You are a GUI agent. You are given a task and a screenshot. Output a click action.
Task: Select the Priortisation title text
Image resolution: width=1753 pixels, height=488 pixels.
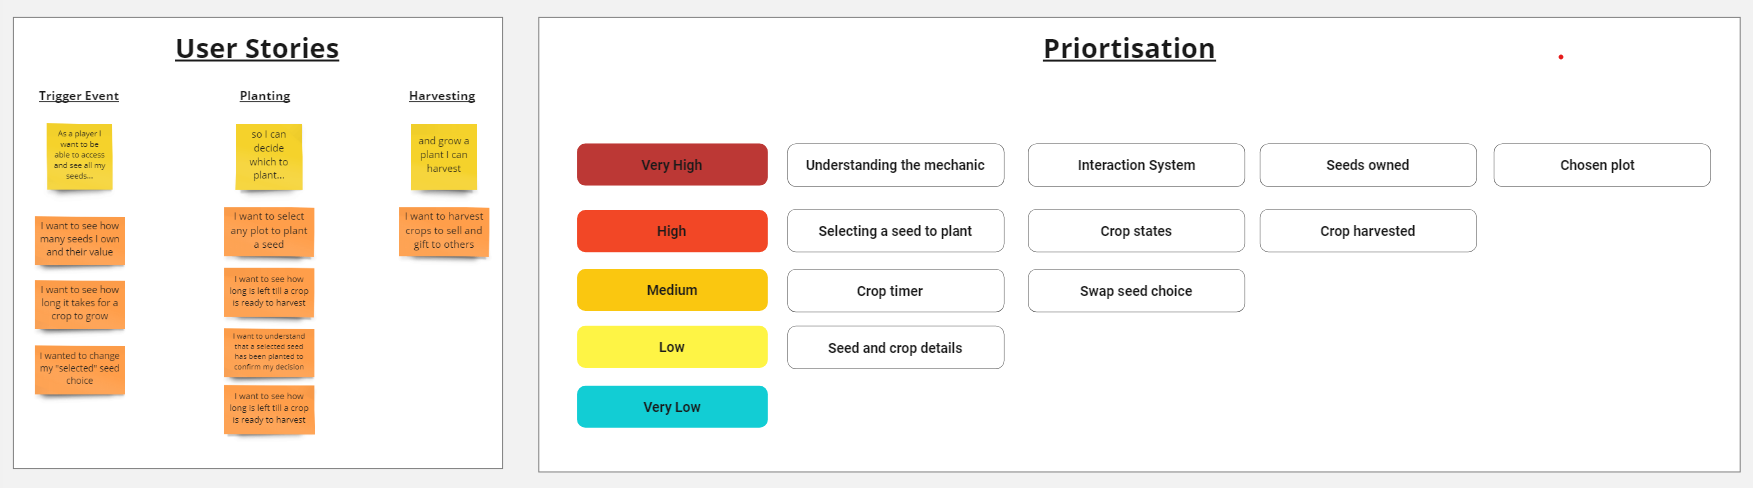click(1129, 48)
